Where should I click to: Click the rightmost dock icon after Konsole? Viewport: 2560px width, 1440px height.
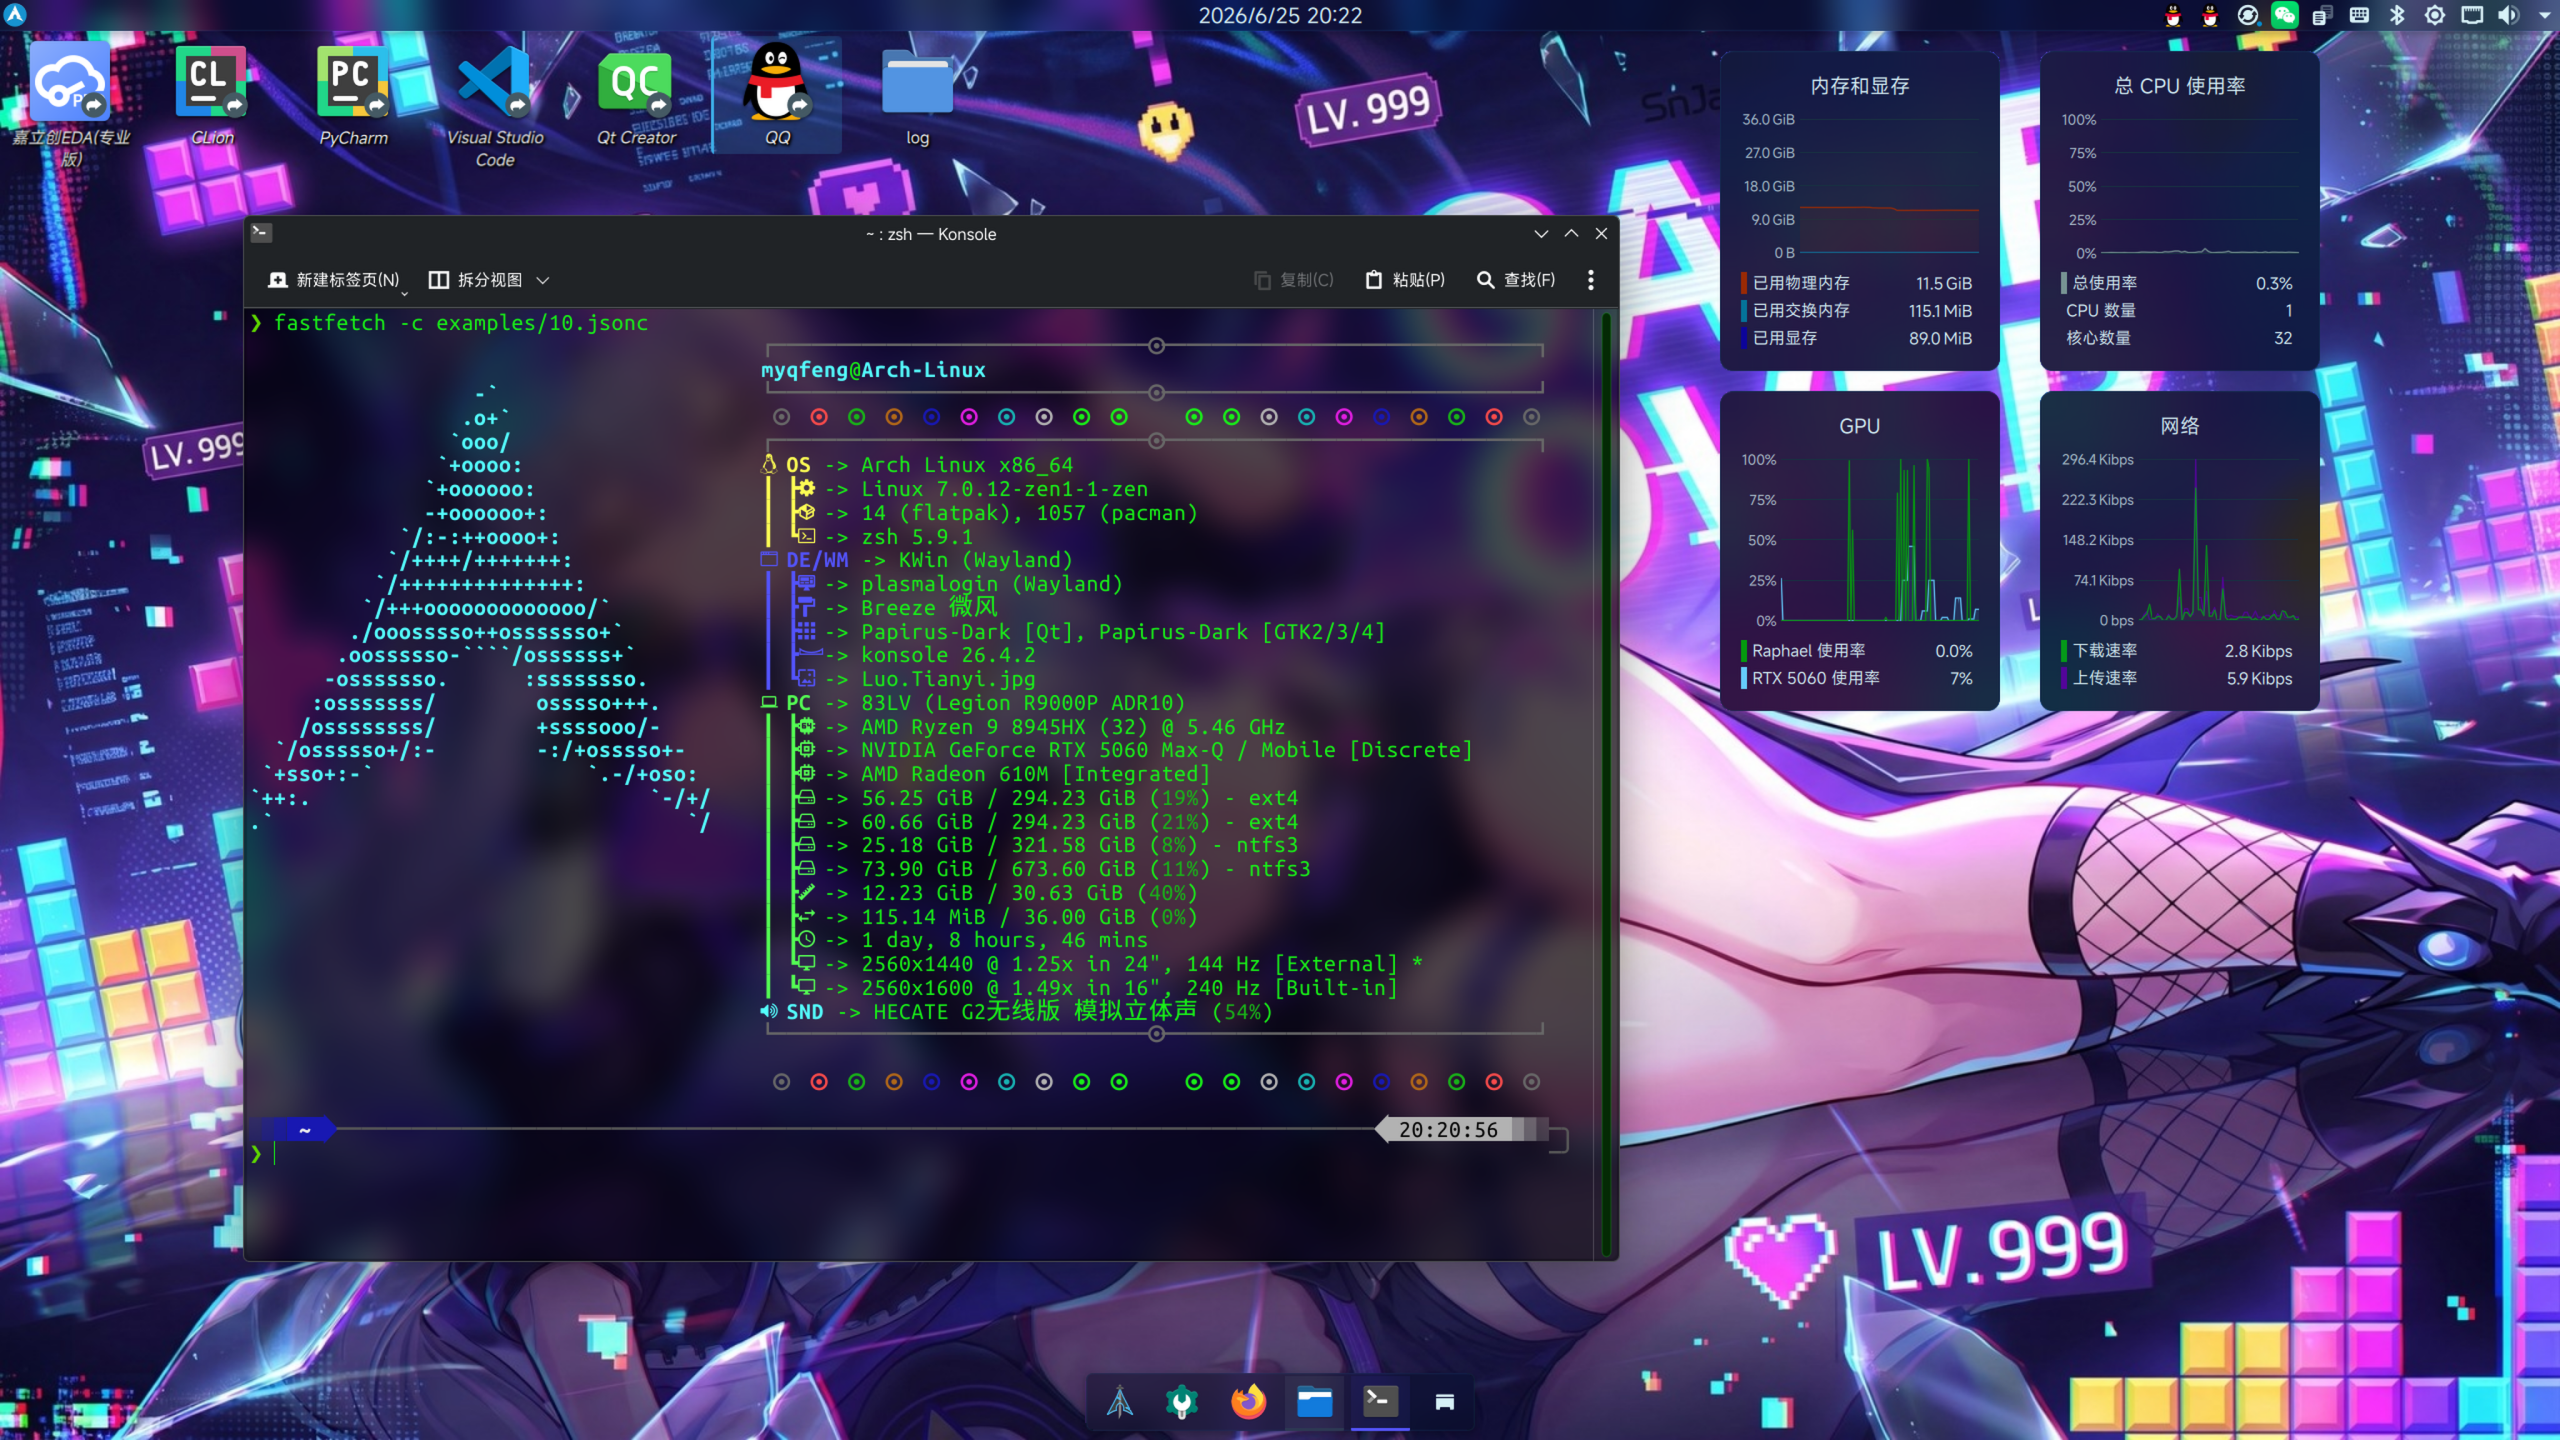pos(1444,1402)
